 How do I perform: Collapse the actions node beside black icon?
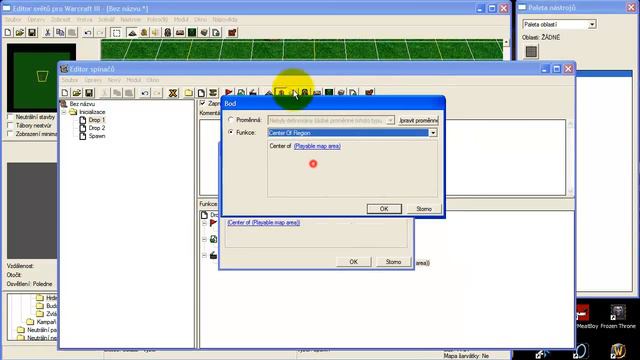click(x=204, y=256)
